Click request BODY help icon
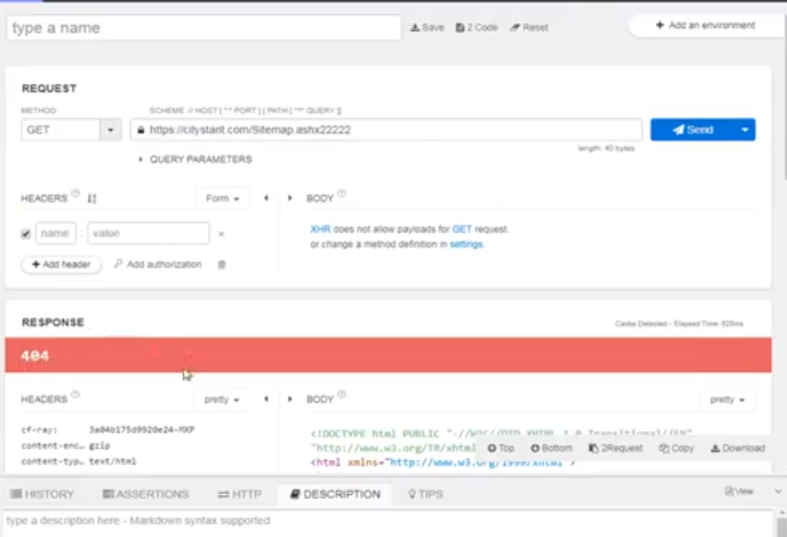The height and width of the screenshot is (537, 787). (341, 193)
